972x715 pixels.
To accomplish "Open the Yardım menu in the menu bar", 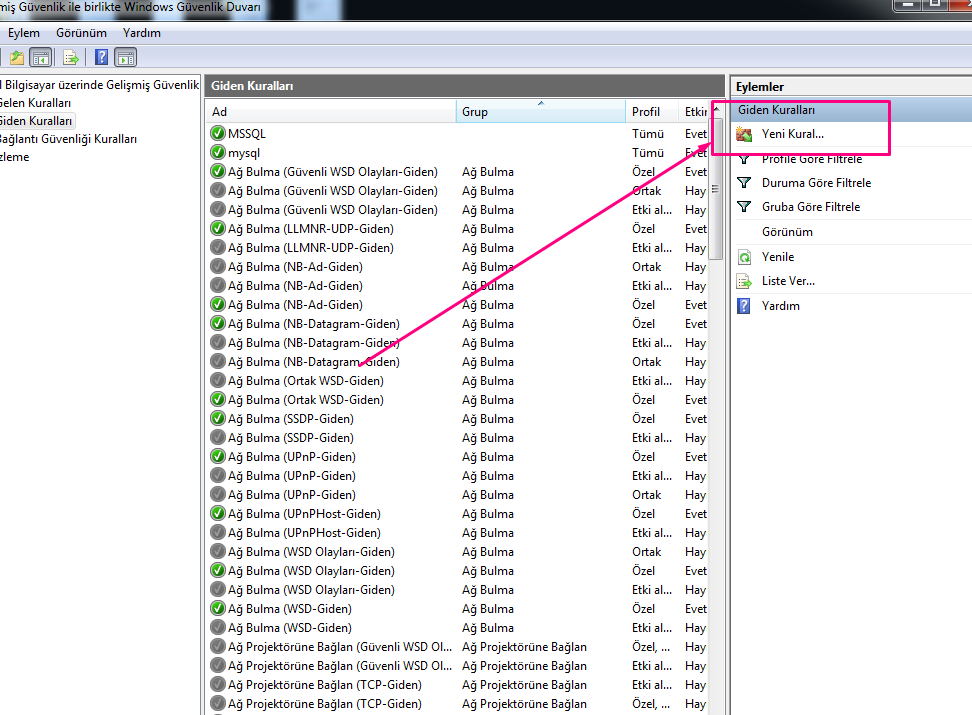I will click(x=141, y=33).
